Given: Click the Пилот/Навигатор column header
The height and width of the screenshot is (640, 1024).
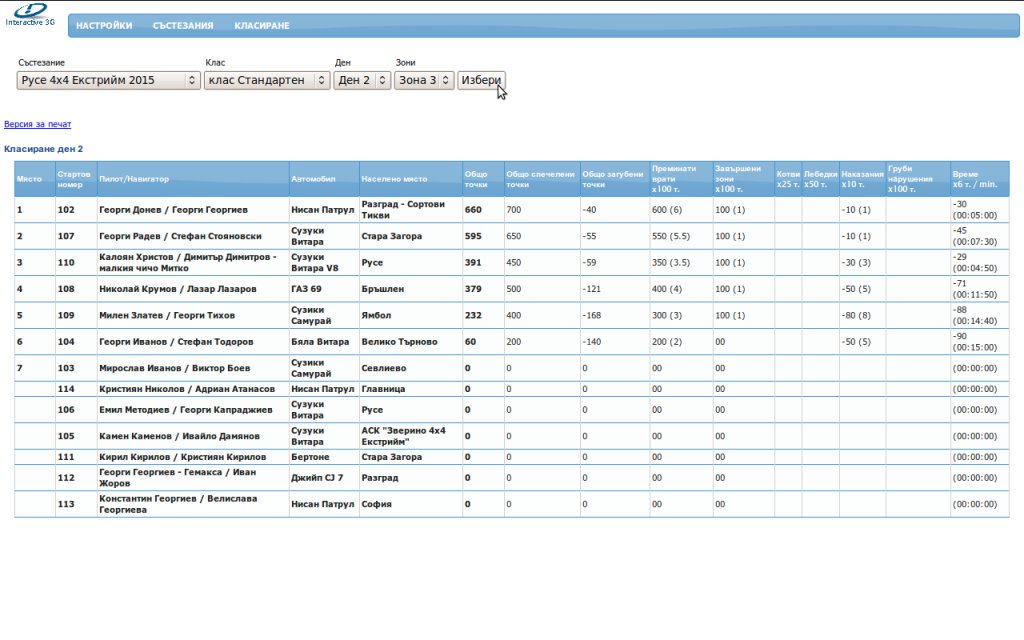Looking at the screenshot, I should click(134, 179).
